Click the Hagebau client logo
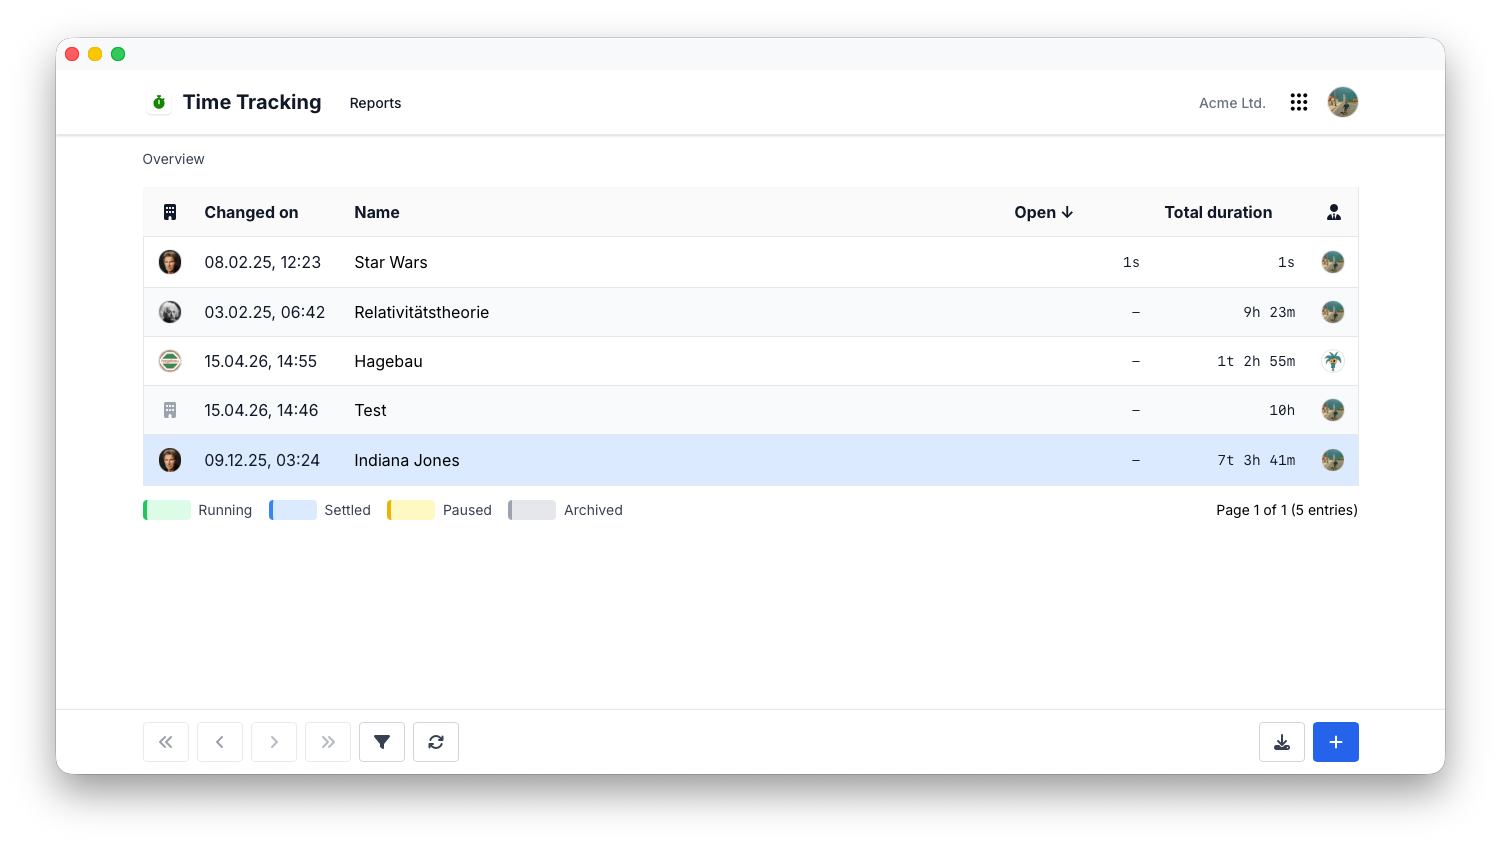Viewport: 1501px width, 848px height. [x=170, y=361]
